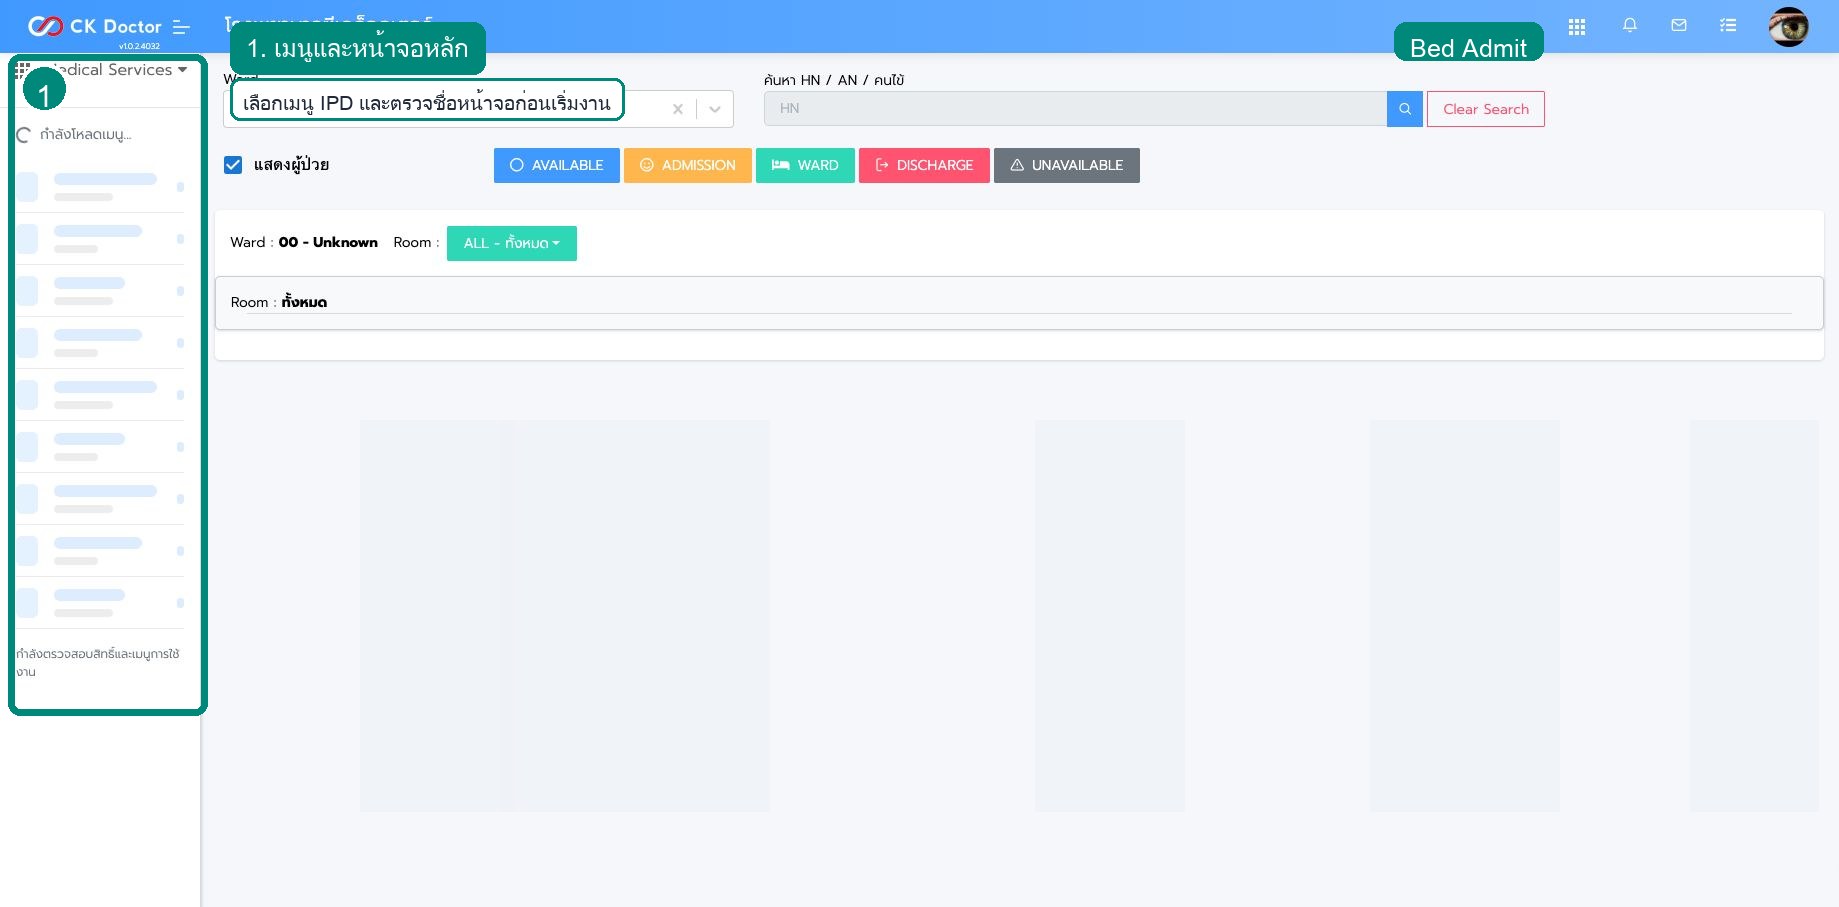Image resolution: width=1839 pixels, height=907 pixels.
Task: Click the DISCHARGE filter button
Action: click(x=924, y=165)
